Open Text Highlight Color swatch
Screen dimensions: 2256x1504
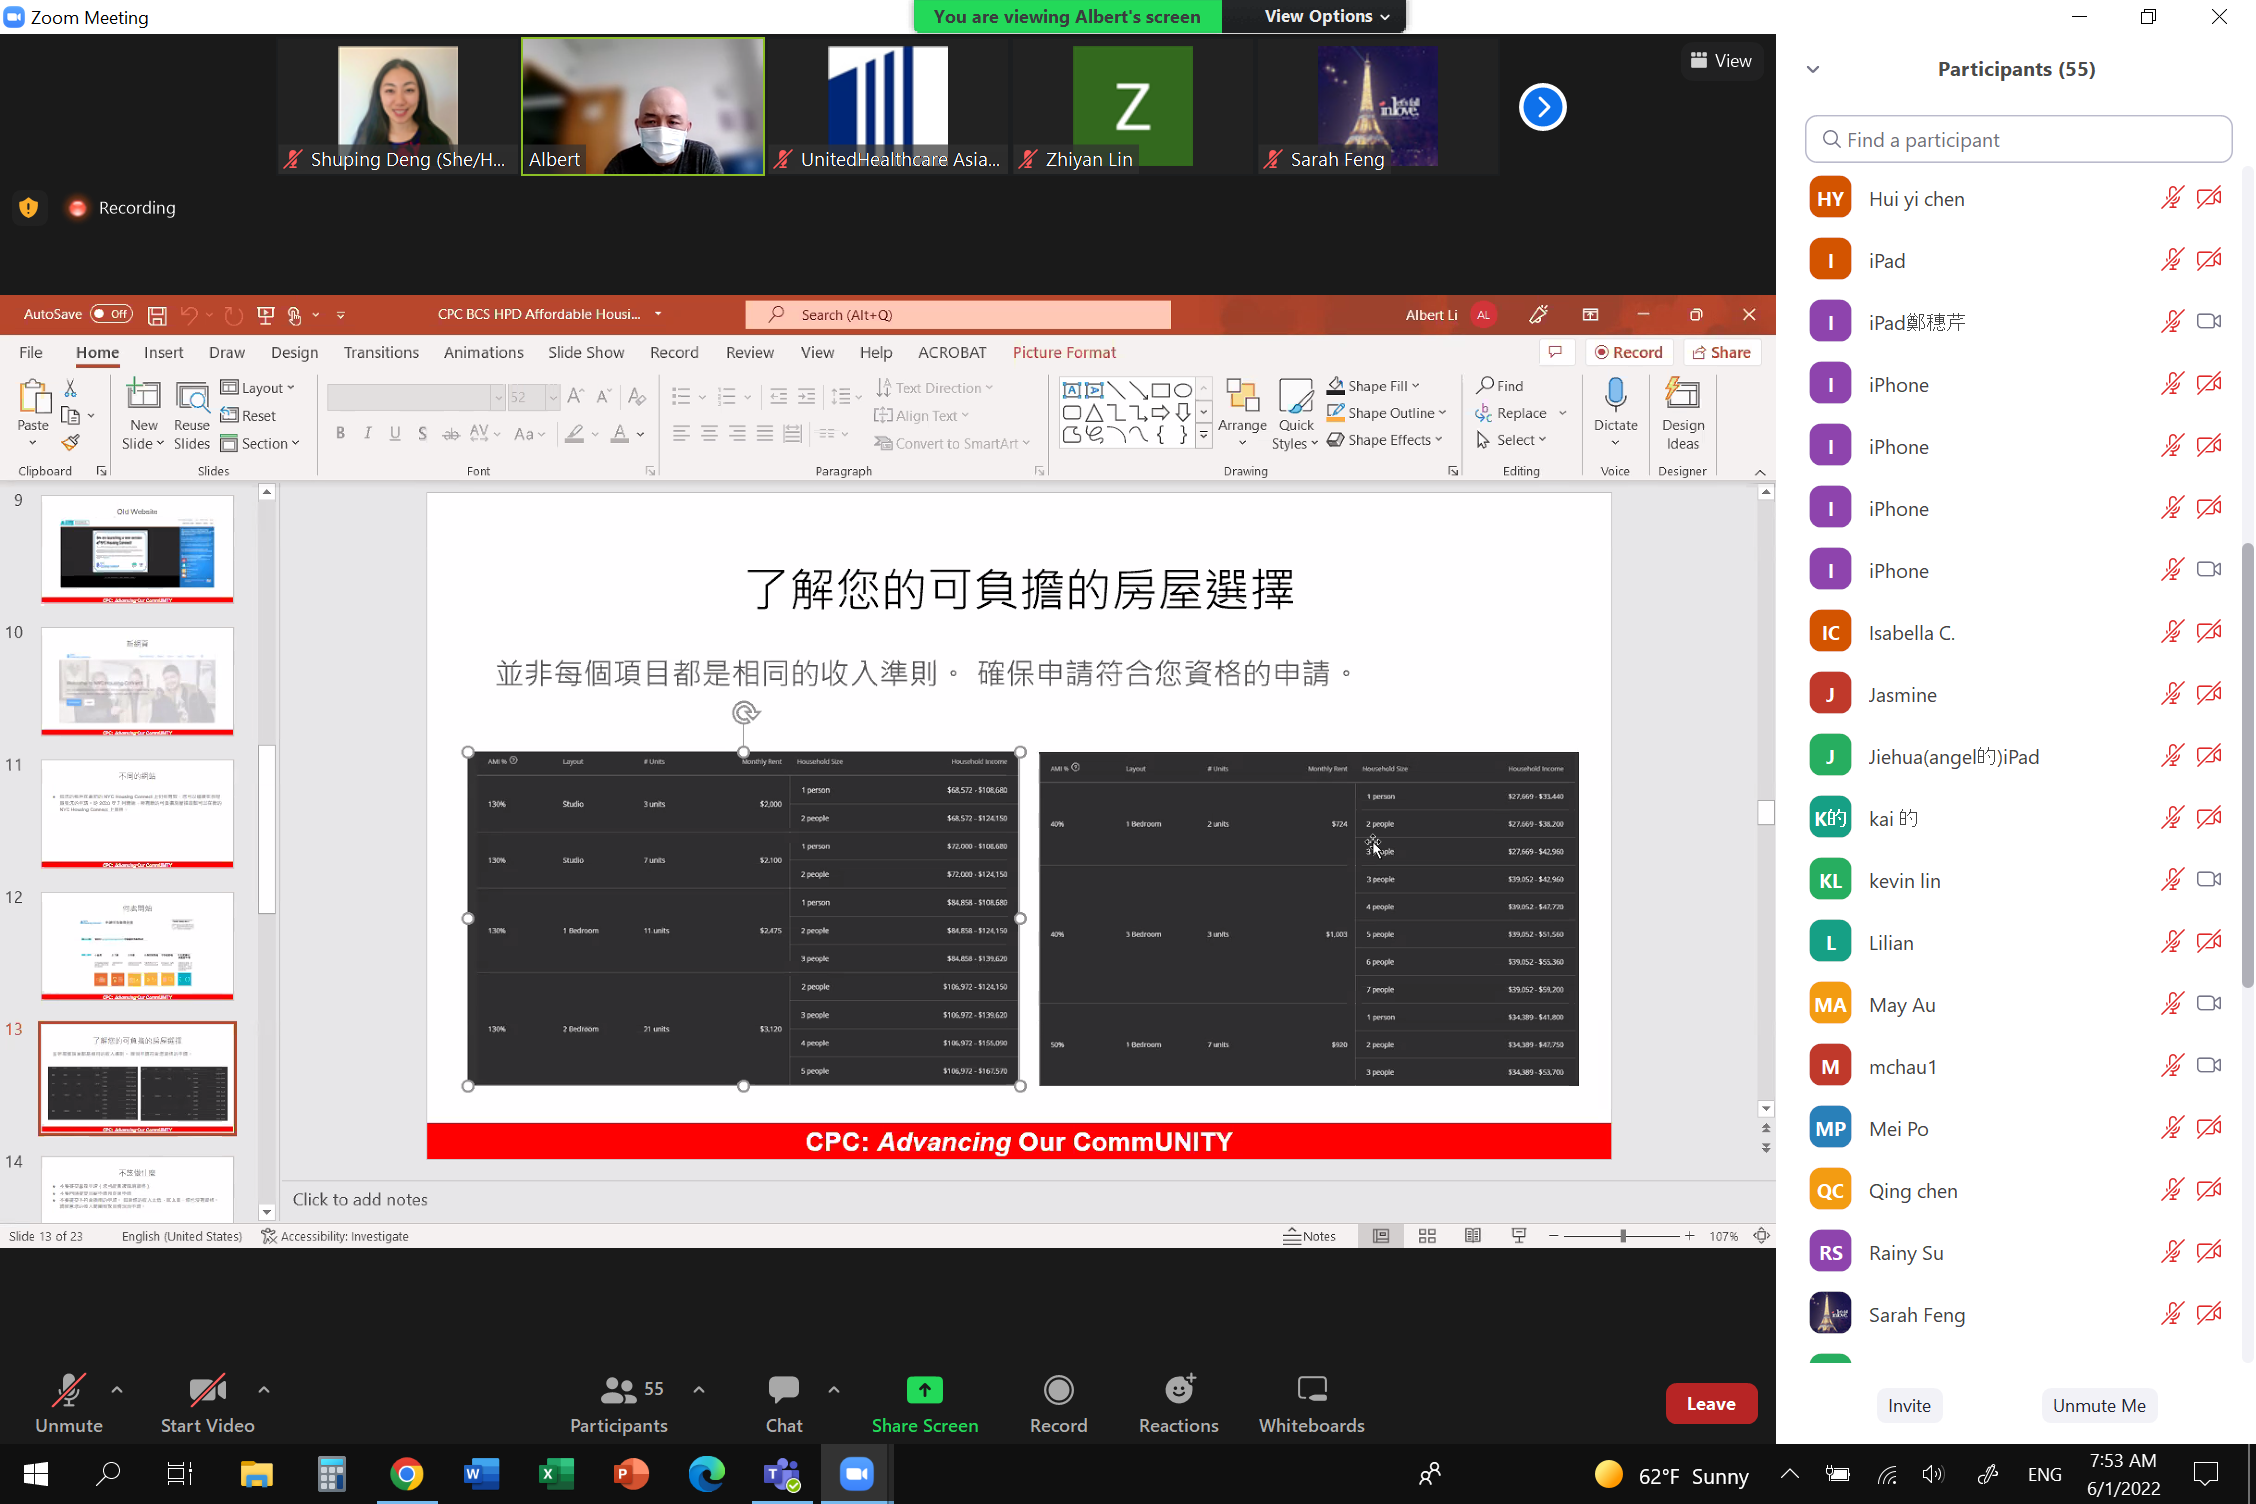tap(574, 433)
